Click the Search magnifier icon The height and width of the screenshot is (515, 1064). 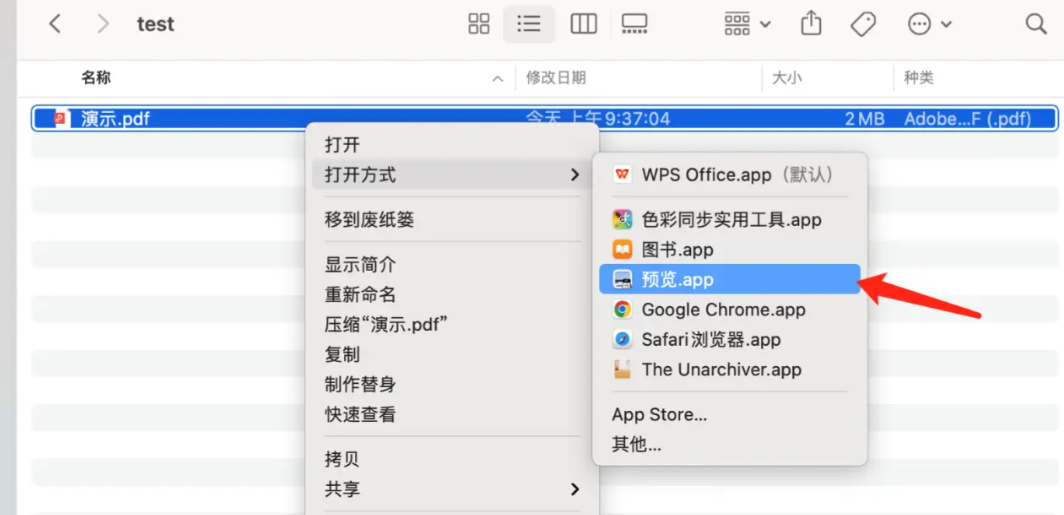coord(1036,24)
